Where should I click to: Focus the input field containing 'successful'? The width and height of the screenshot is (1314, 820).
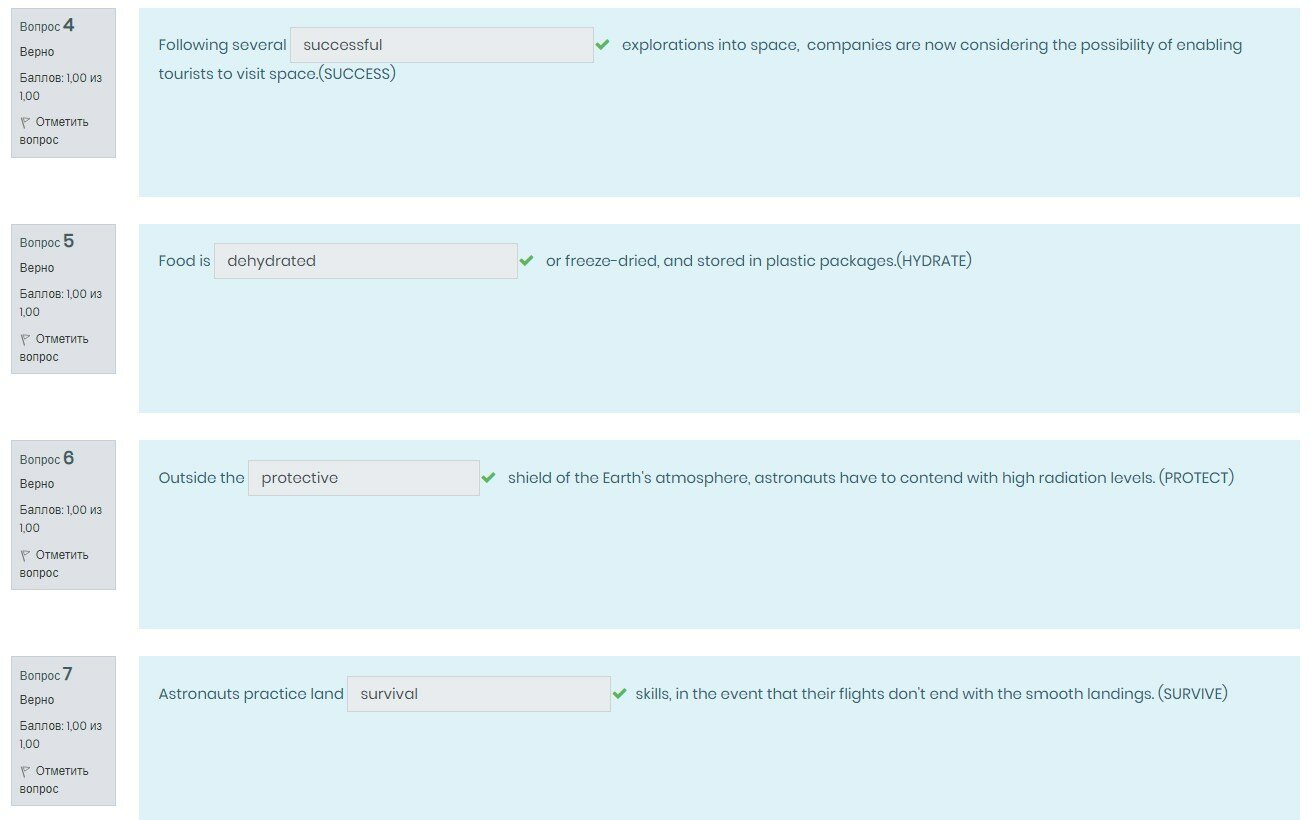pyautogui.click(x=441, y=45)
